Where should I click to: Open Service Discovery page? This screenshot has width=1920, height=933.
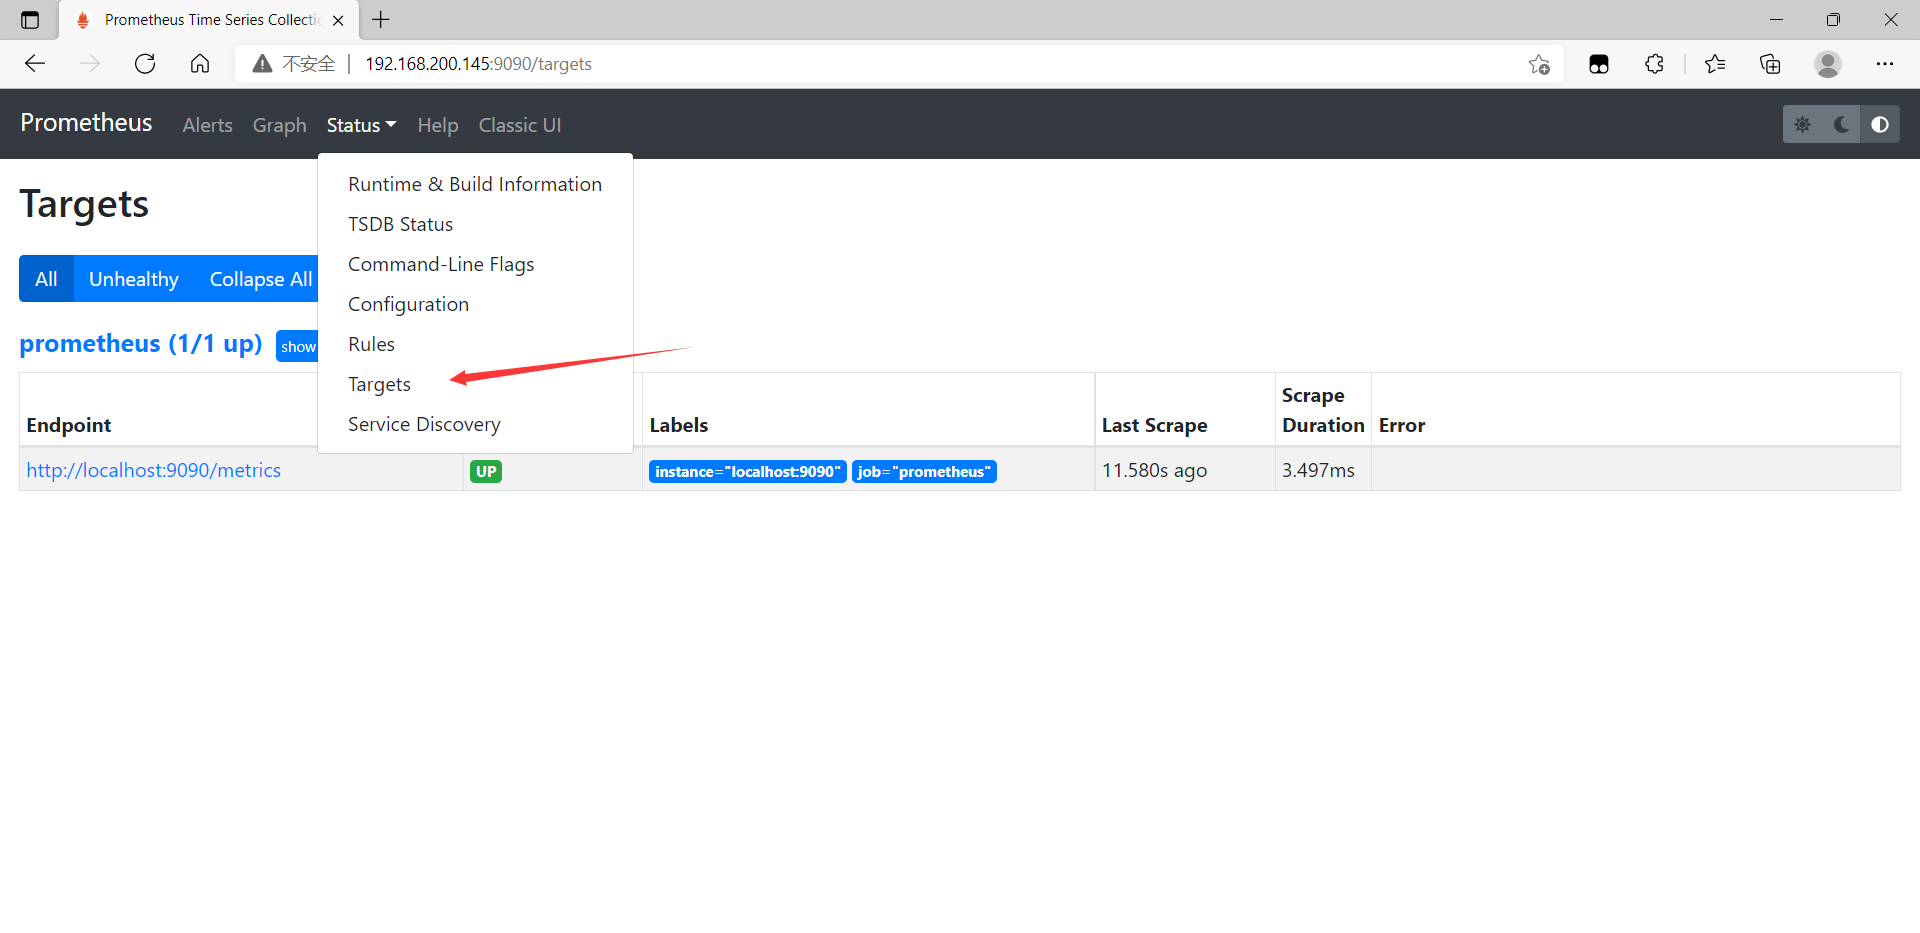click(475, 424)
